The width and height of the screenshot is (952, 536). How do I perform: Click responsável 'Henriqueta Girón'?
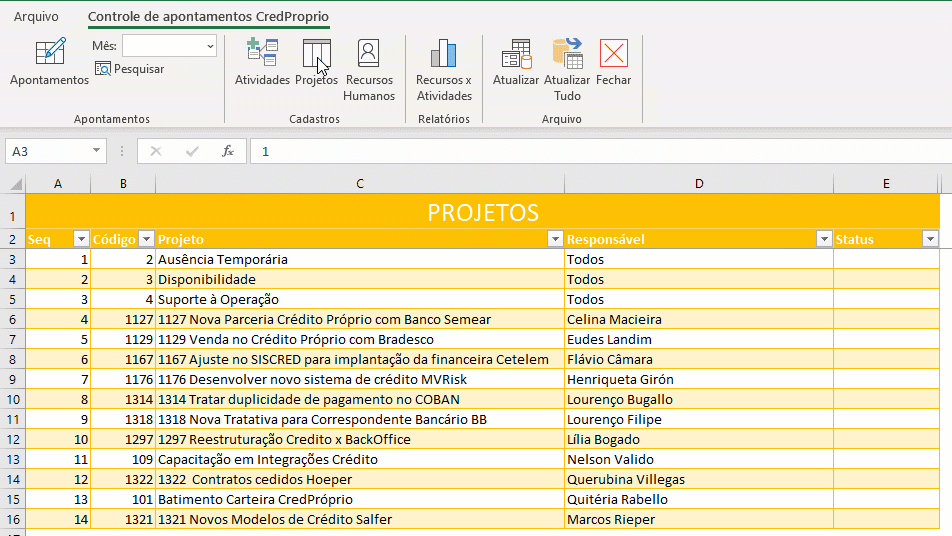click(699, 379)
